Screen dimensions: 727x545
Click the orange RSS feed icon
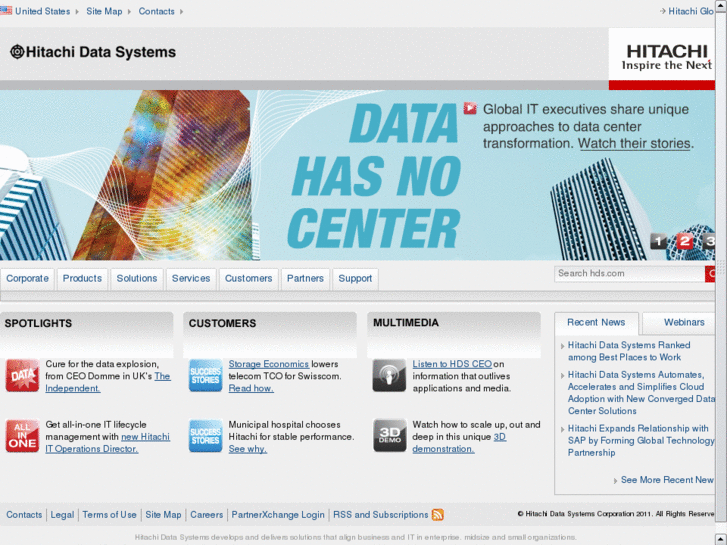pyautogui.click(x=438, y=515)
